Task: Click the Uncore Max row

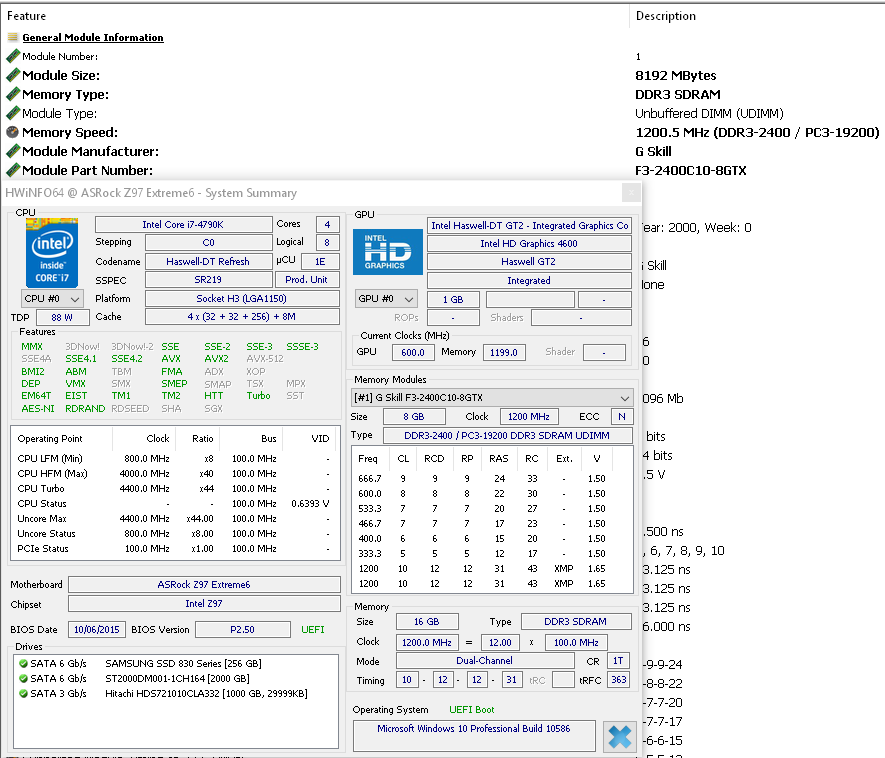Action: pyautogui.click(x=174, y=519)
